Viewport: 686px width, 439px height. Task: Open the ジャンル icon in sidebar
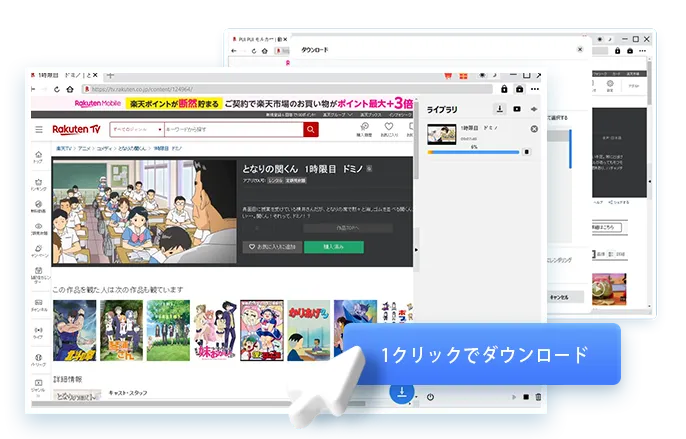[38, 386]
